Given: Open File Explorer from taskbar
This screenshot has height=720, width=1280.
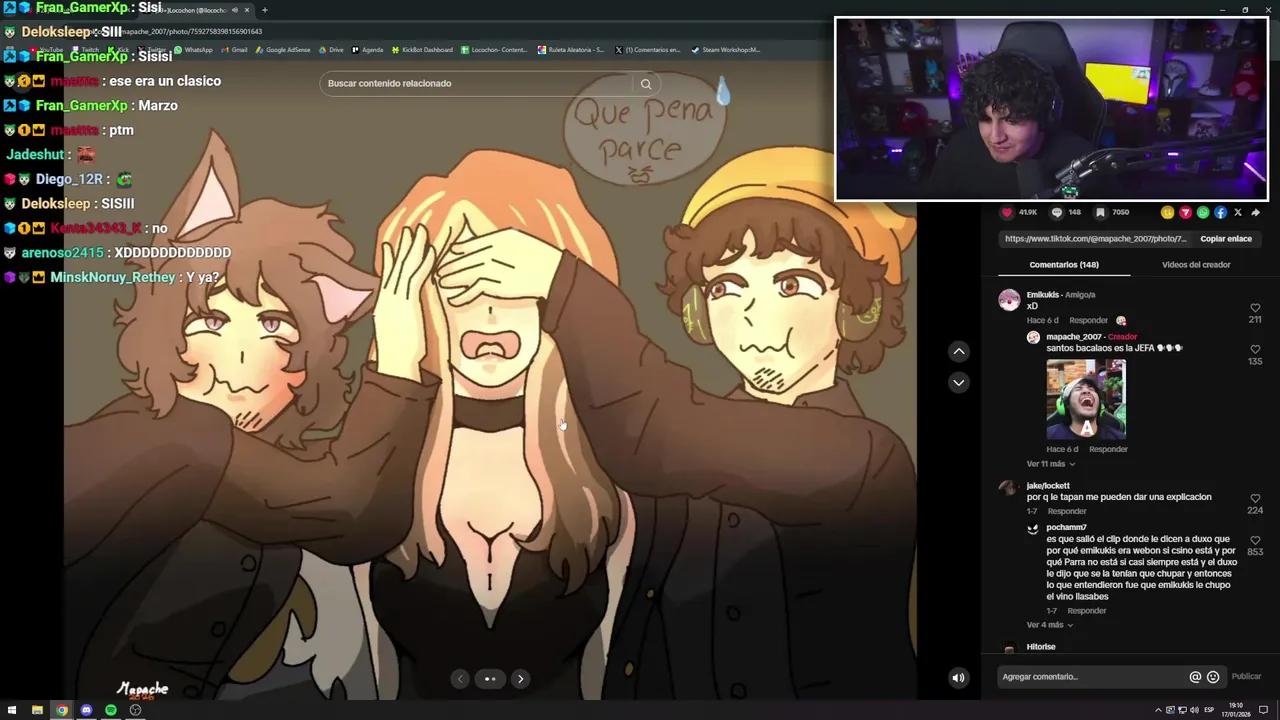Looking at the screenshot, I should tap(37, 710).
